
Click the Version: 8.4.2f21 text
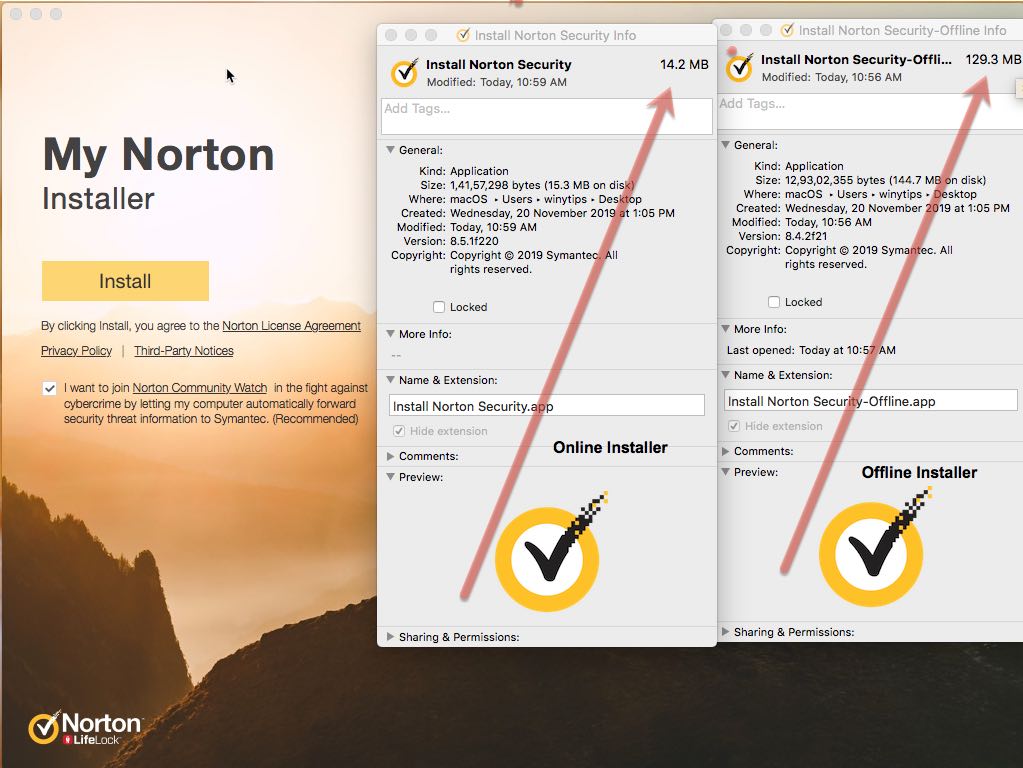(782, 236)
